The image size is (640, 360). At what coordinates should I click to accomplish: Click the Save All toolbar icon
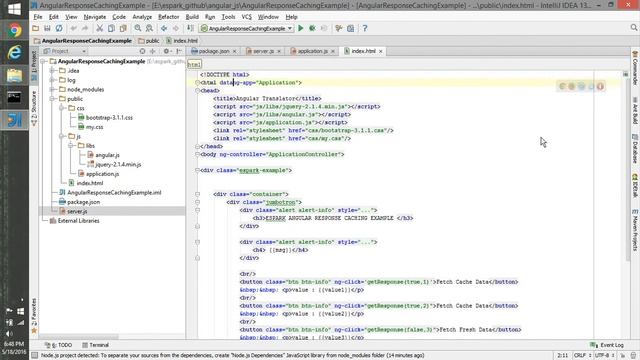tap(47, 28)
